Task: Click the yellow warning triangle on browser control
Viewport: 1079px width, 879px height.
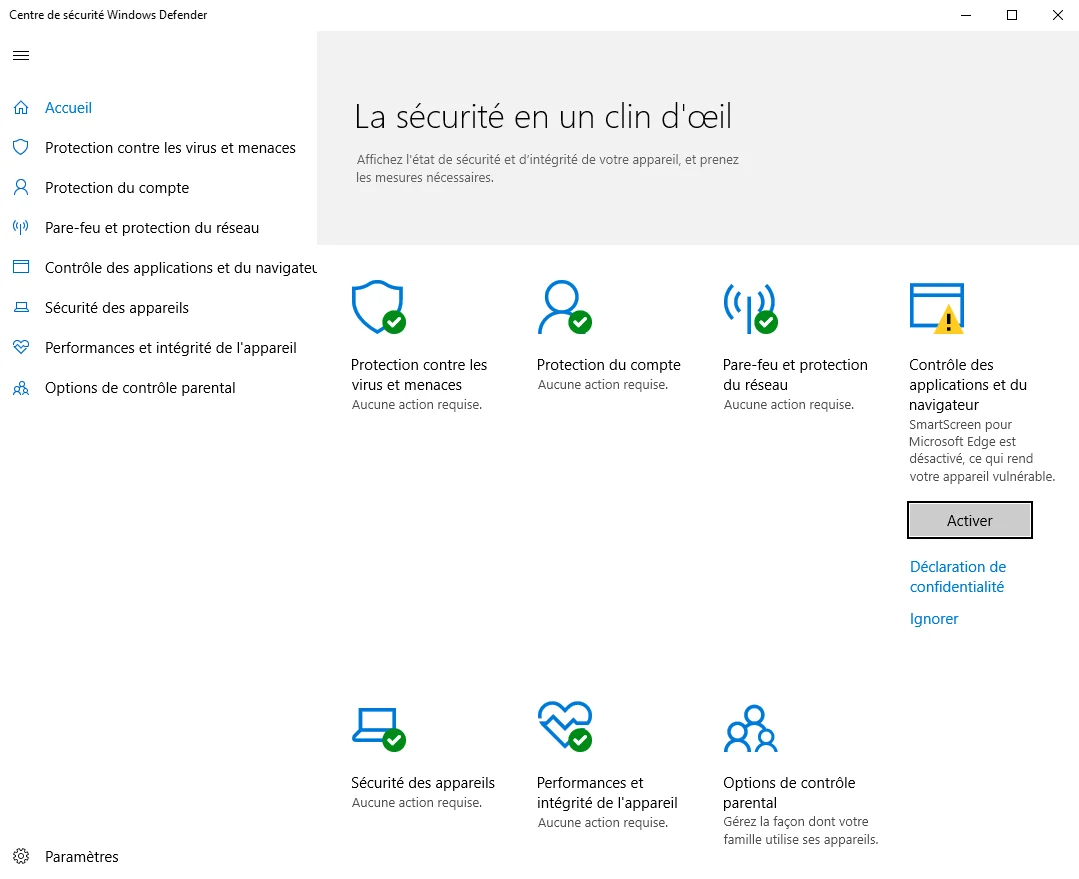Action: 947,318
